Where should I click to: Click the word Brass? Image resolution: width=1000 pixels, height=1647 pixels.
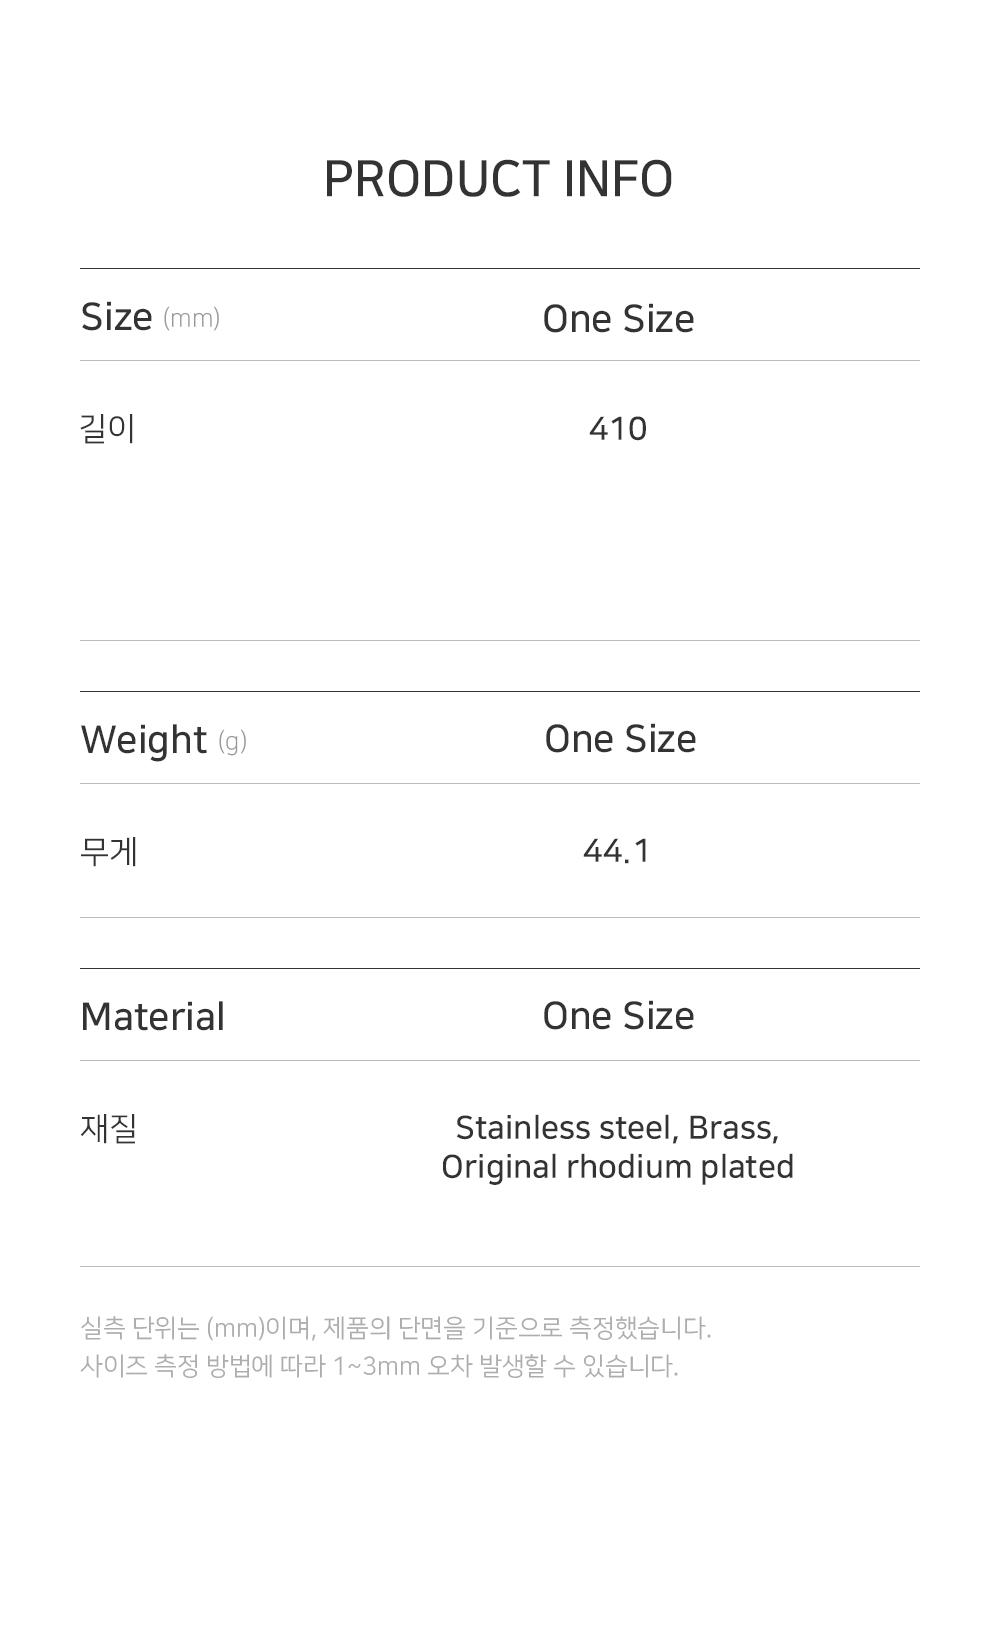click(x=733, y=1128)
